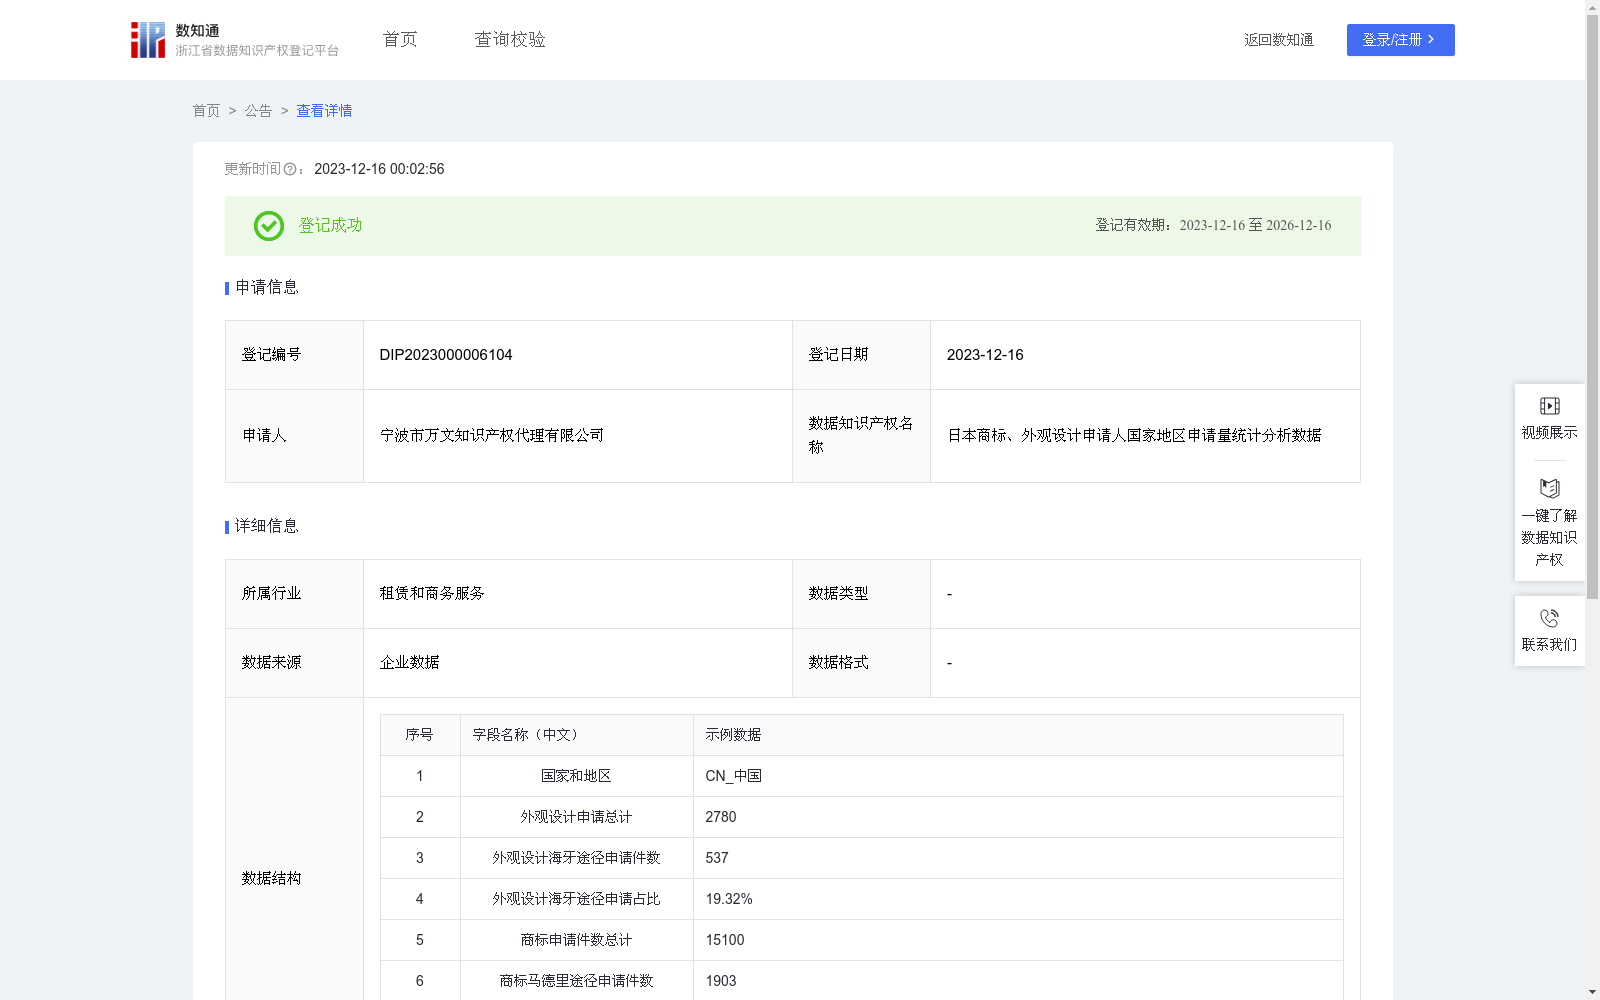Click the 企业数据 source value

pos(409,663)
